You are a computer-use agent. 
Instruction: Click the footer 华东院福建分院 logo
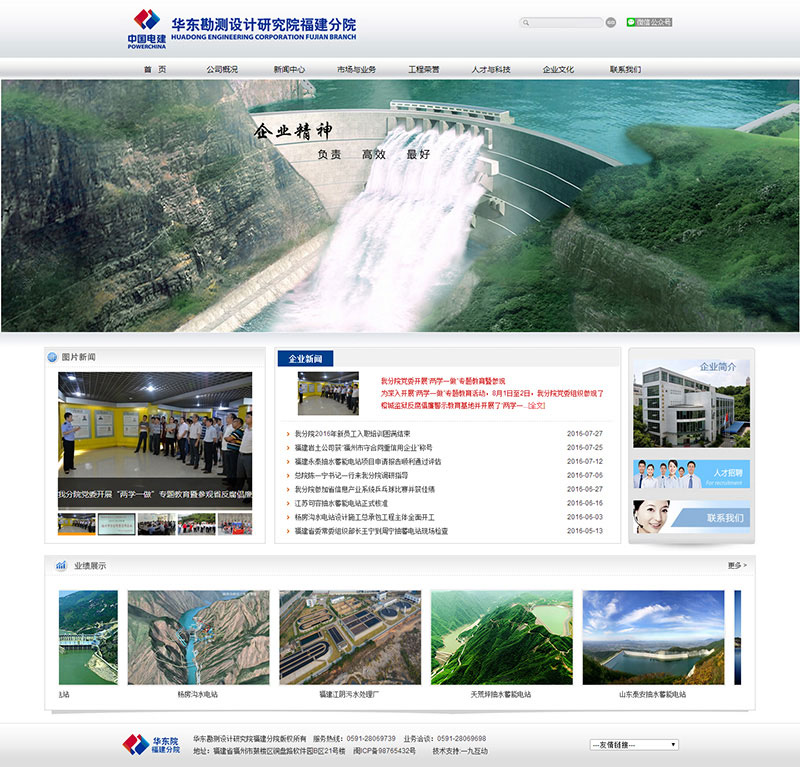point(151,744)
